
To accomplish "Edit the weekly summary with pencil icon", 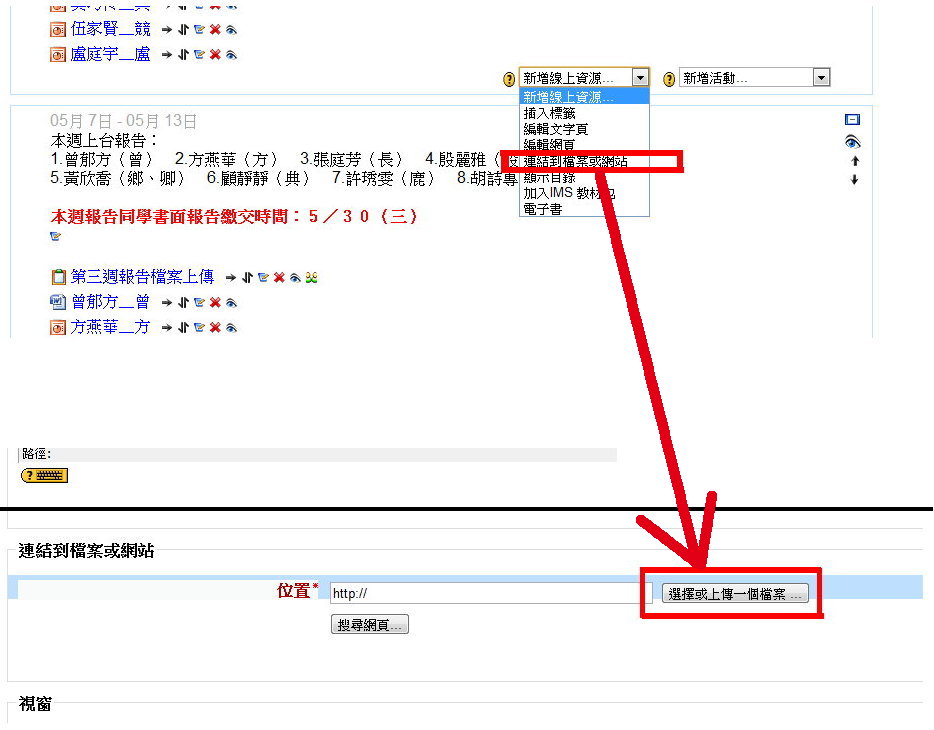I will (x=56, y=237).
